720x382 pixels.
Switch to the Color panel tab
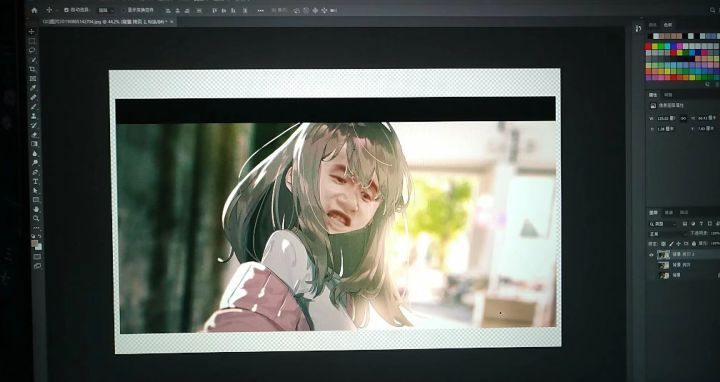click(652, 25)
